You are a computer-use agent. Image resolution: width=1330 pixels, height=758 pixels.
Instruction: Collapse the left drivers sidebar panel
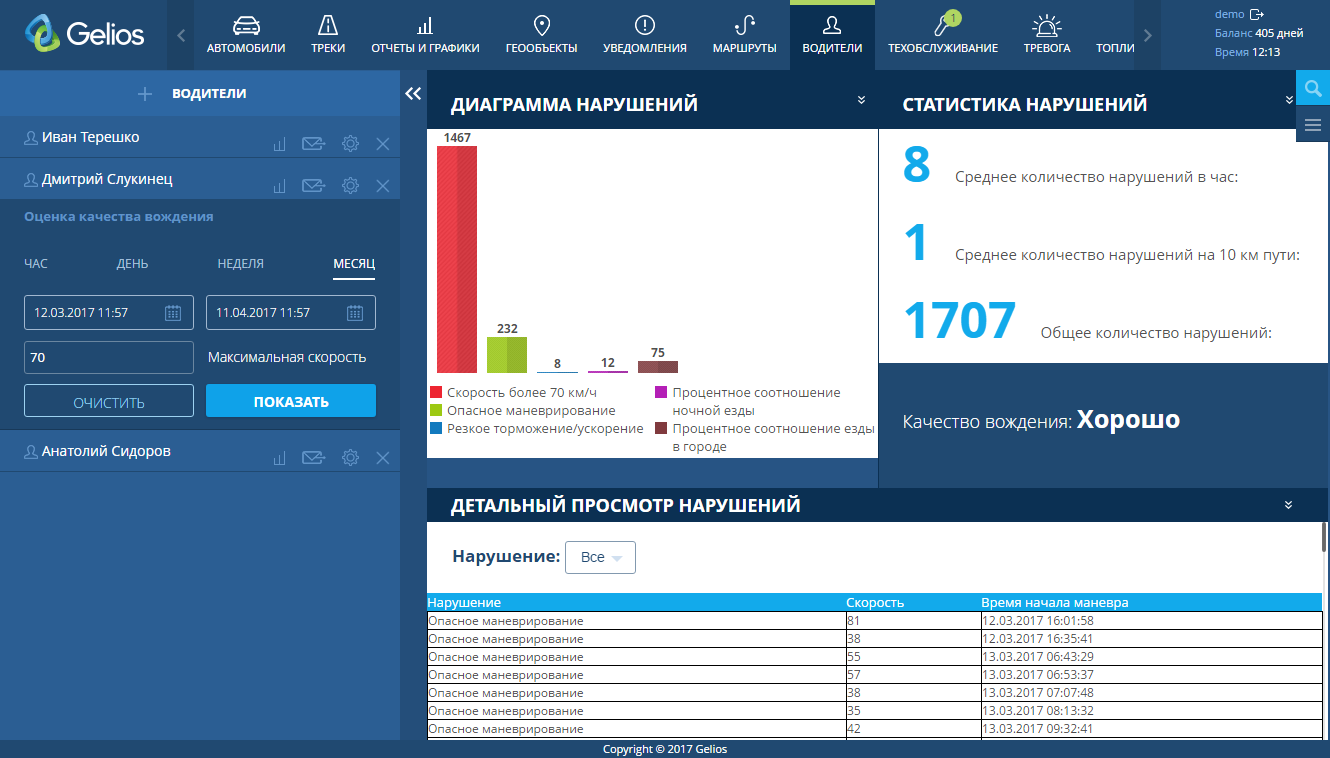413,93
